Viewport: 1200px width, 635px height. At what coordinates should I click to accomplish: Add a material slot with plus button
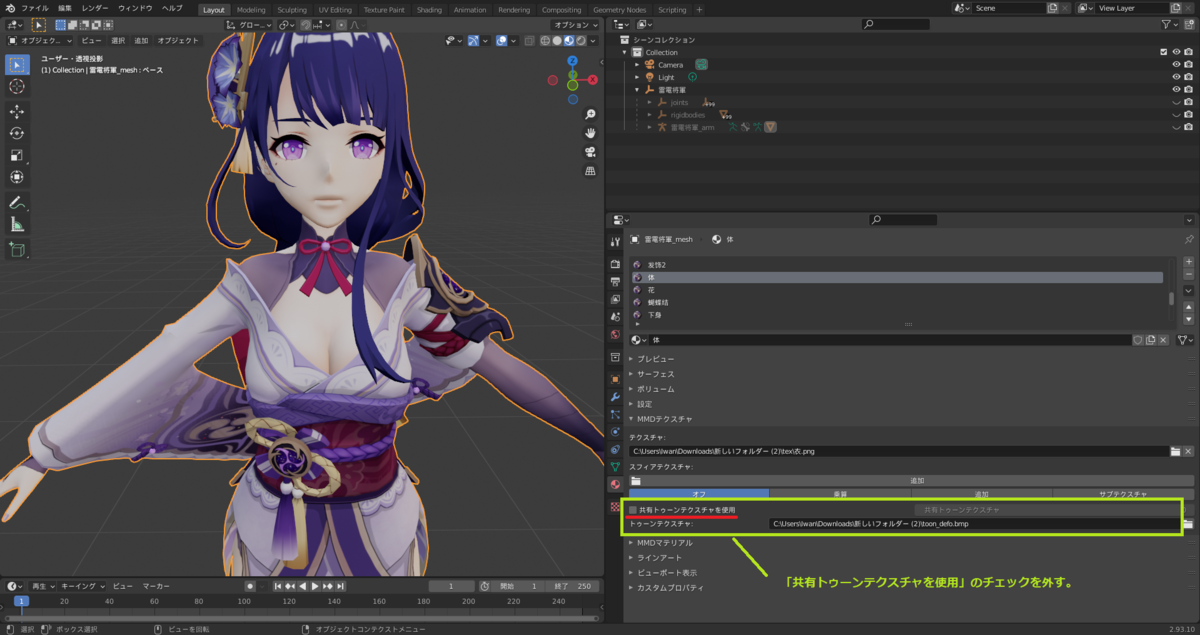pos(1188,261)
